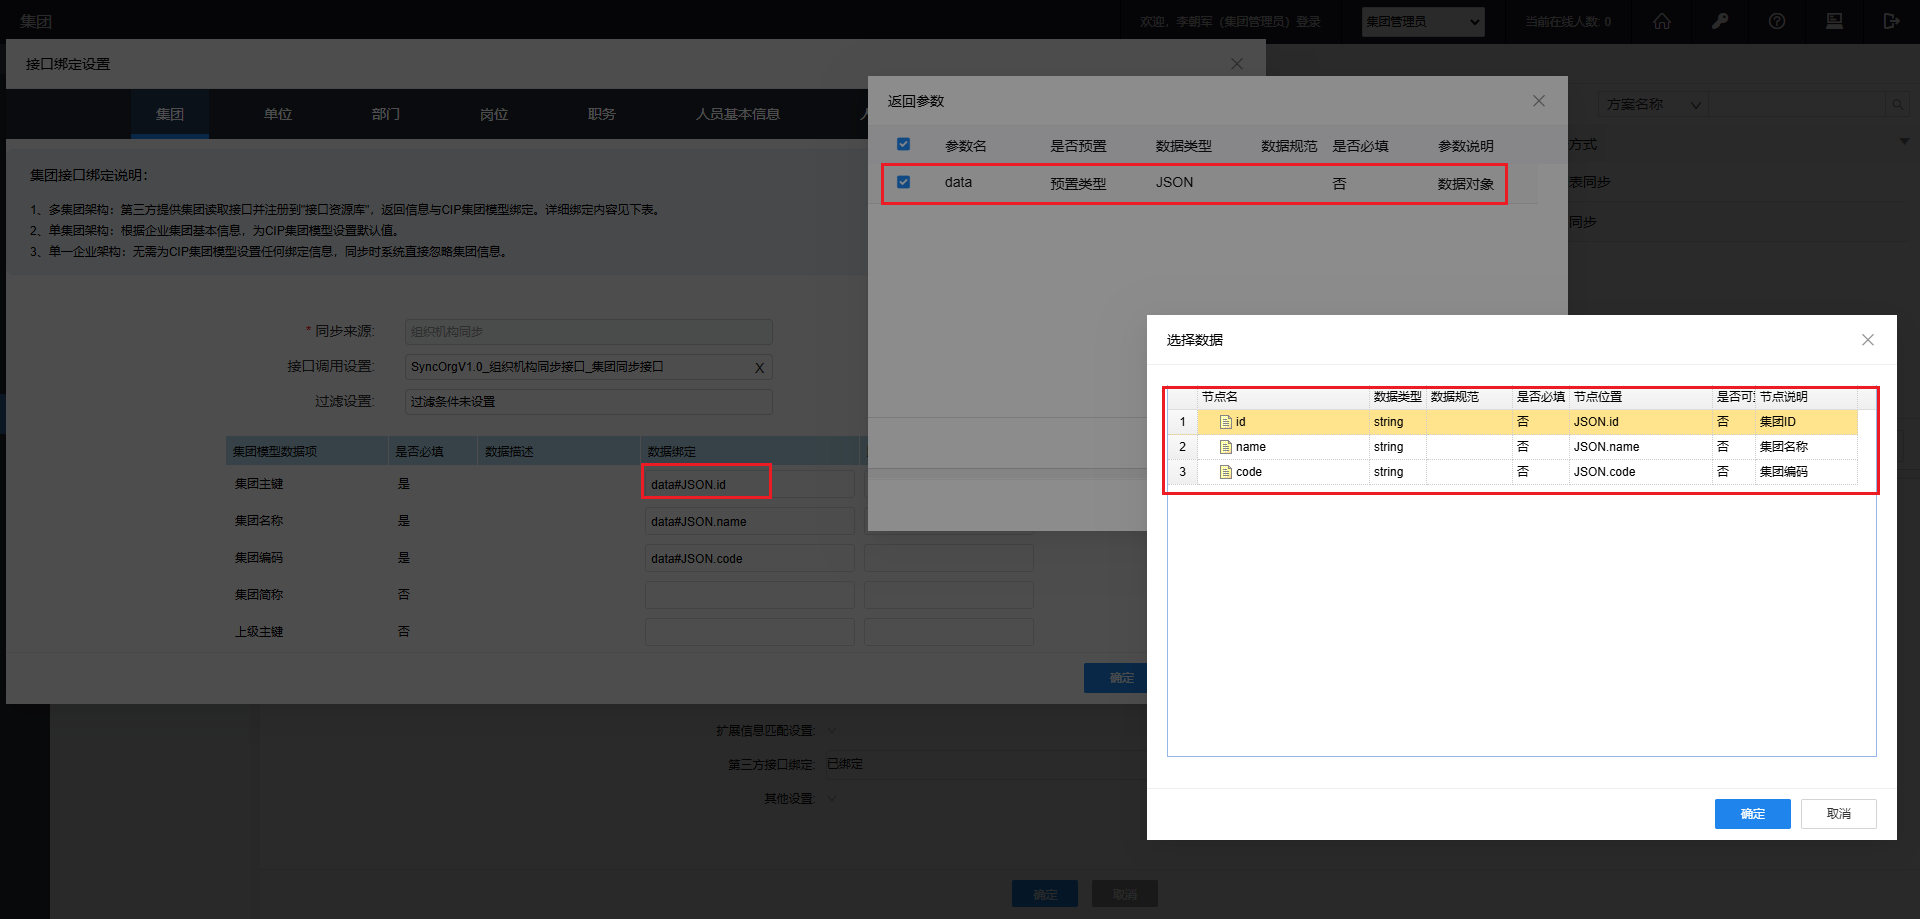Click the 当前在线人数 counter in top bar
1920x919 pixels.
click(x=1568, y=22)
